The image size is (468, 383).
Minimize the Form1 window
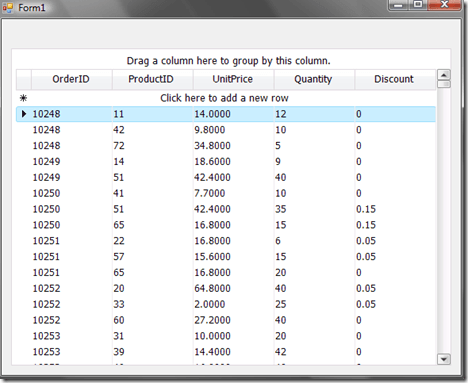point(399,4)
